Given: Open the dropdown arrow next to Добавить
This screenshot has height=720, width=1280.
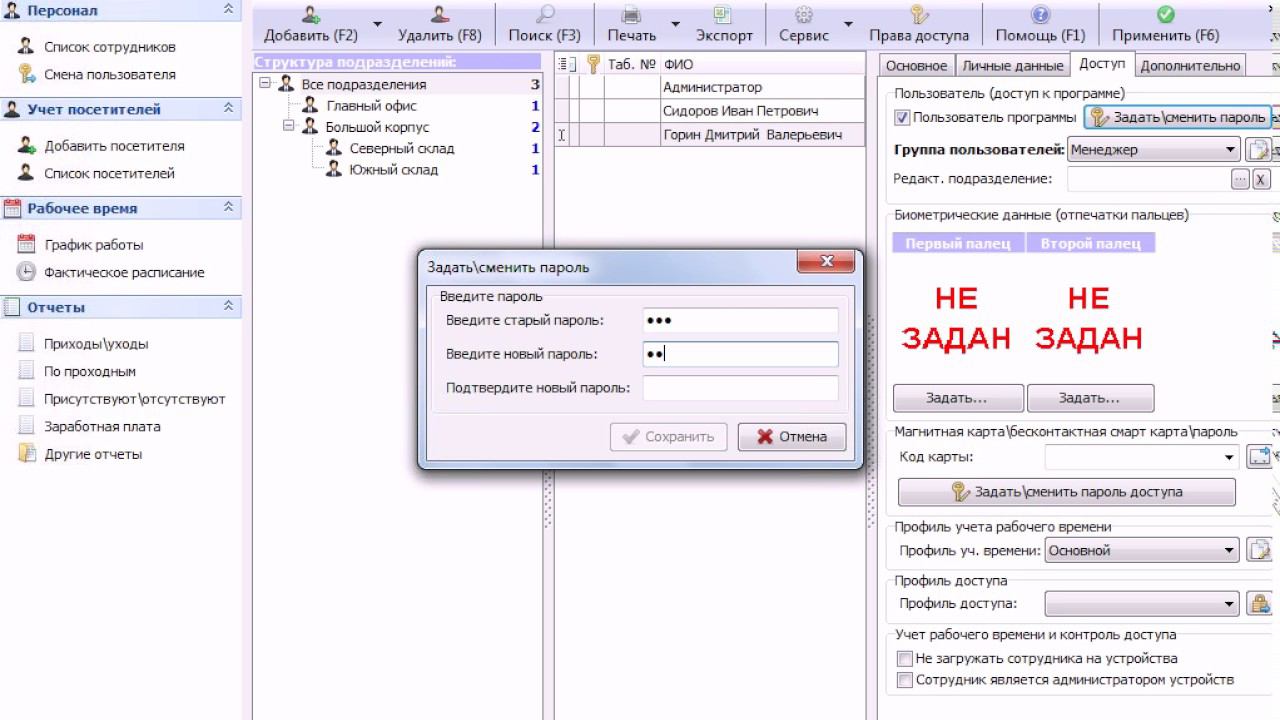Looking at the screenshot, I should pos(377,24).
